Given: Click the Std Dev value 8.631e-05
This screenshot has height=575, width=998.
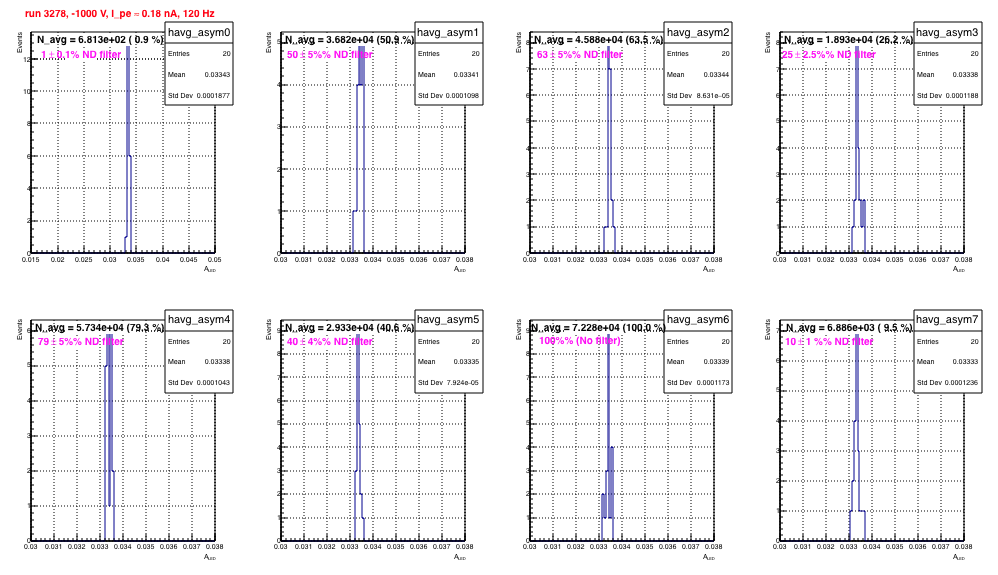Looking at the screenshot, I should pos(713,96).
